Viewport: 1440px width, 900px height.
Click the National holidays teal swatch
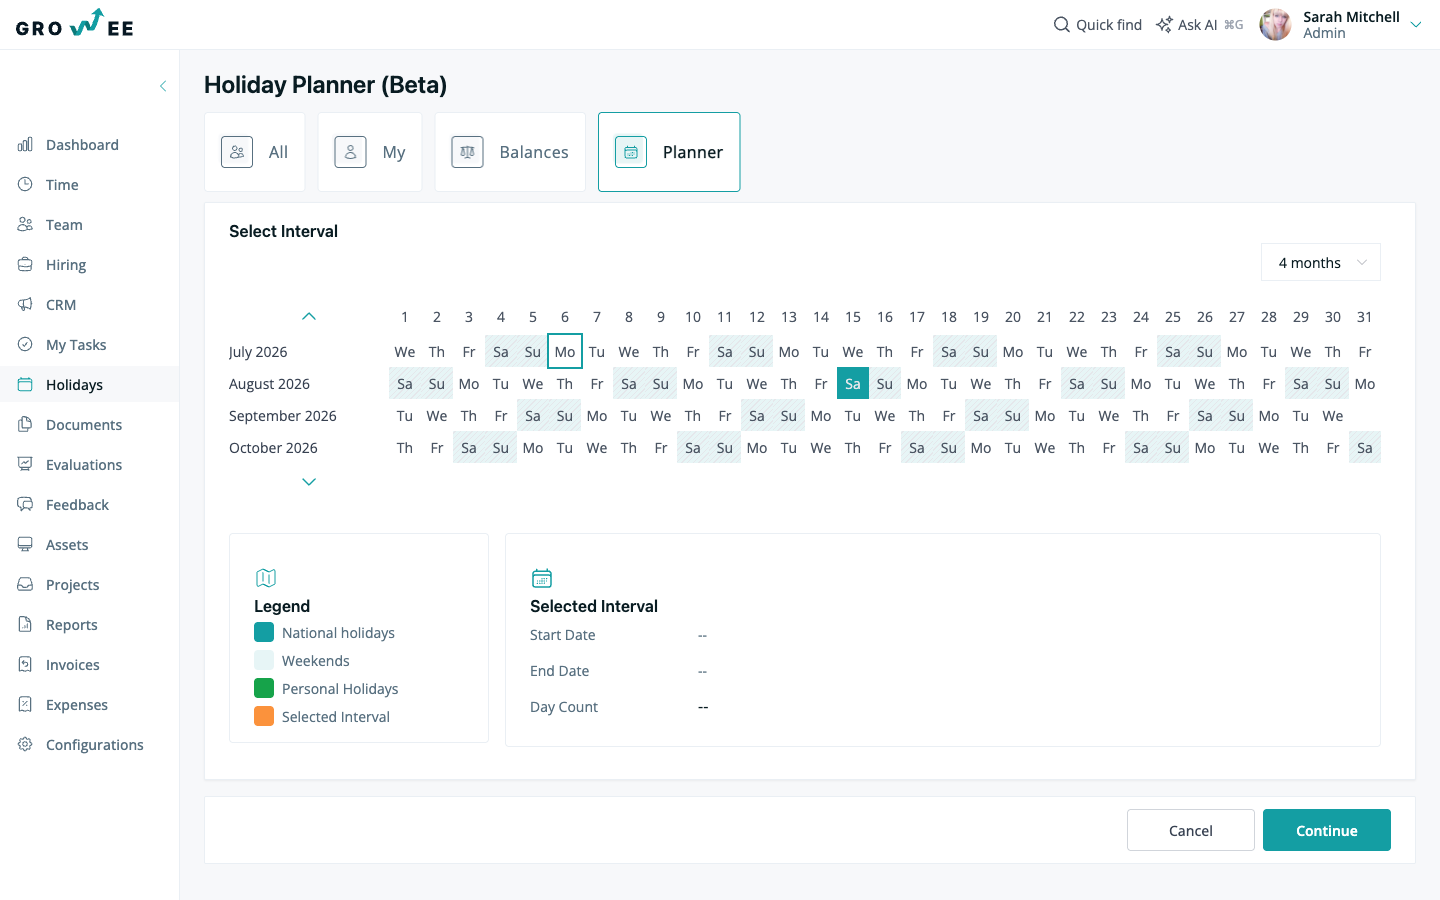click(x=264, y=632)
